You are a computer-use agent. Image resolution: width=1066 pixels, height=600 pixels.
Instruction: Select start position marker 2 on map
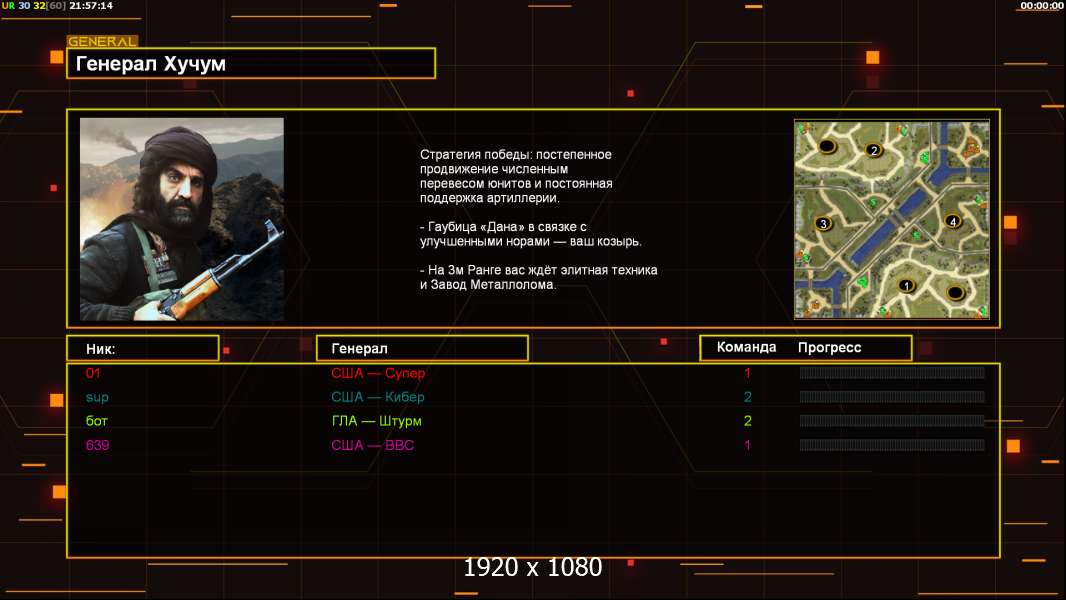(x=874, y=150)
